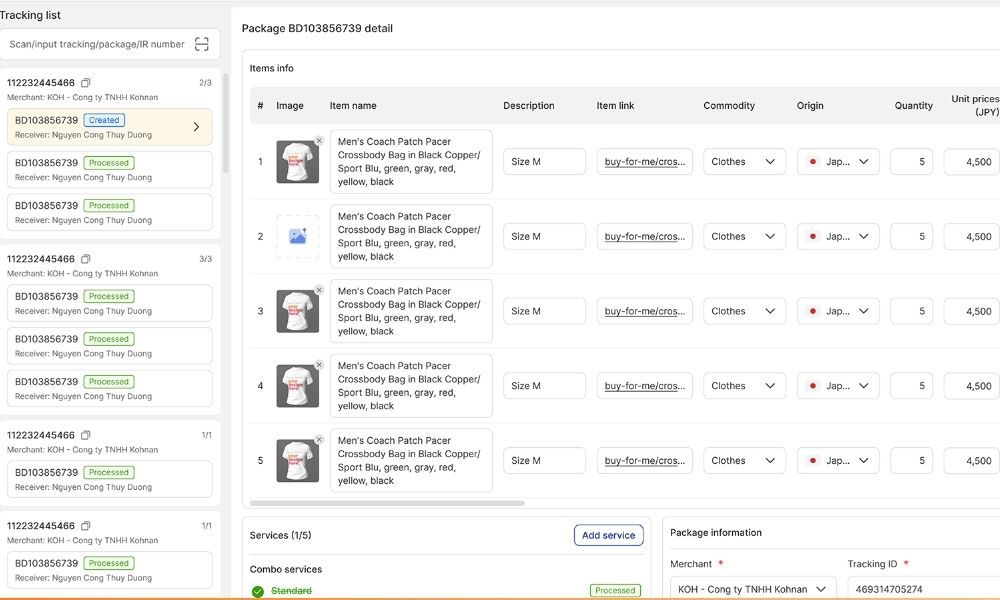
Task: Edit Size M description in row 5
Action: pos(544,460)
